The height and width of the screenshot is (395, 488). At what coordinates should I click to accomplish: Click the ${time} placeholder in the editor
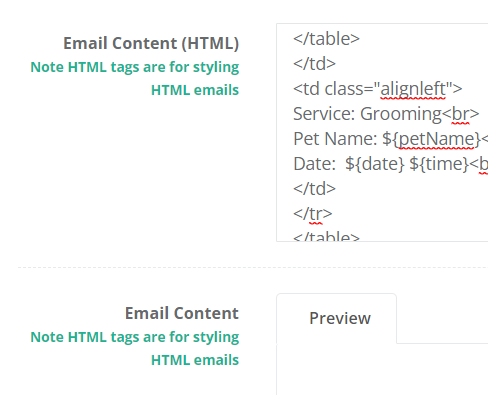(439, 164)
